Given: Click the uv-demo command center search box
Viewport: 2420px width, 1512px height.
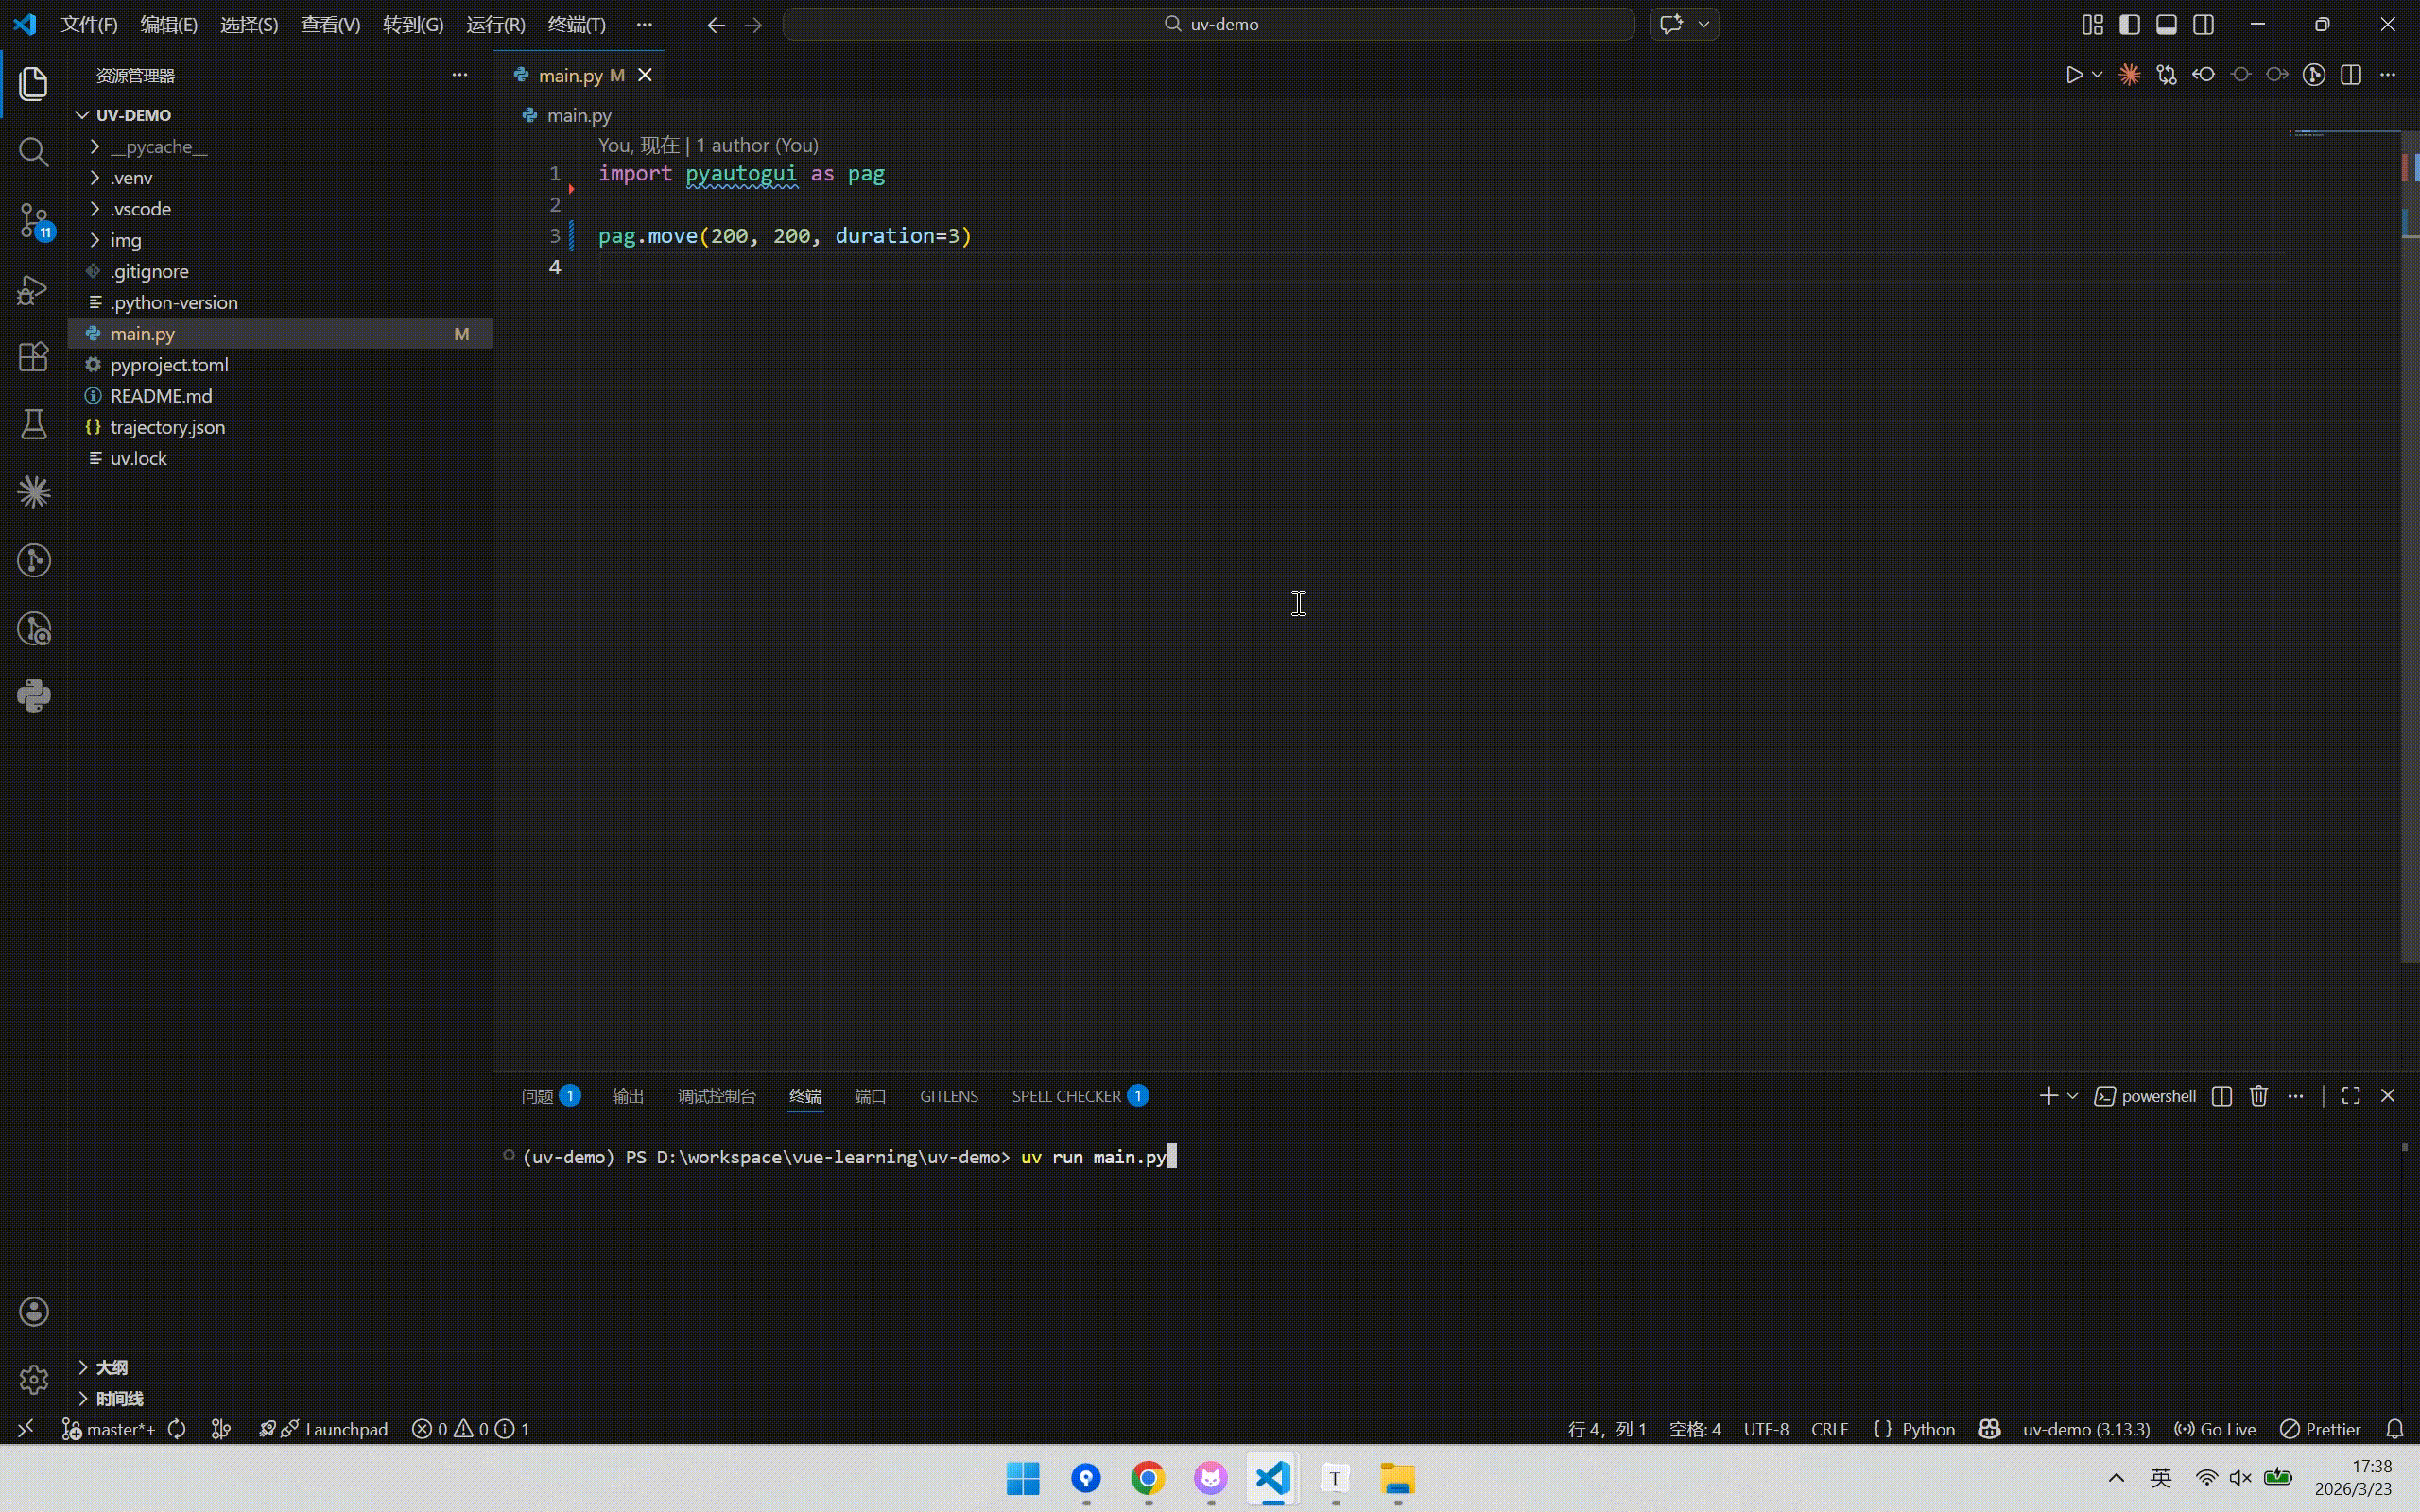Looking at the screenshot, I should point(1208,24).
